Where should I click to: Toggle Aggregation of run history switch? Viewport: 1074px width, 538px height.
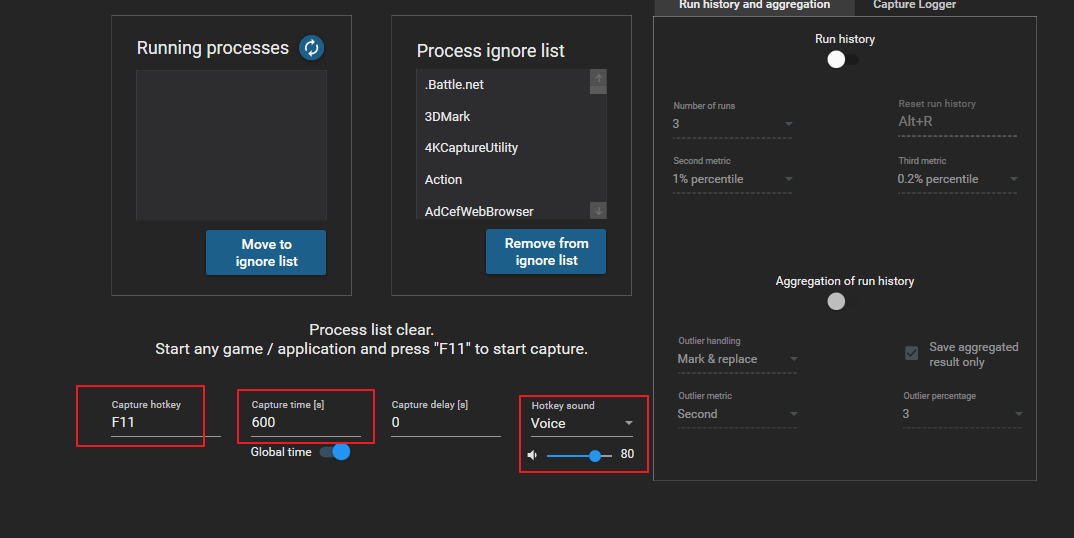[x=837, y=301]
